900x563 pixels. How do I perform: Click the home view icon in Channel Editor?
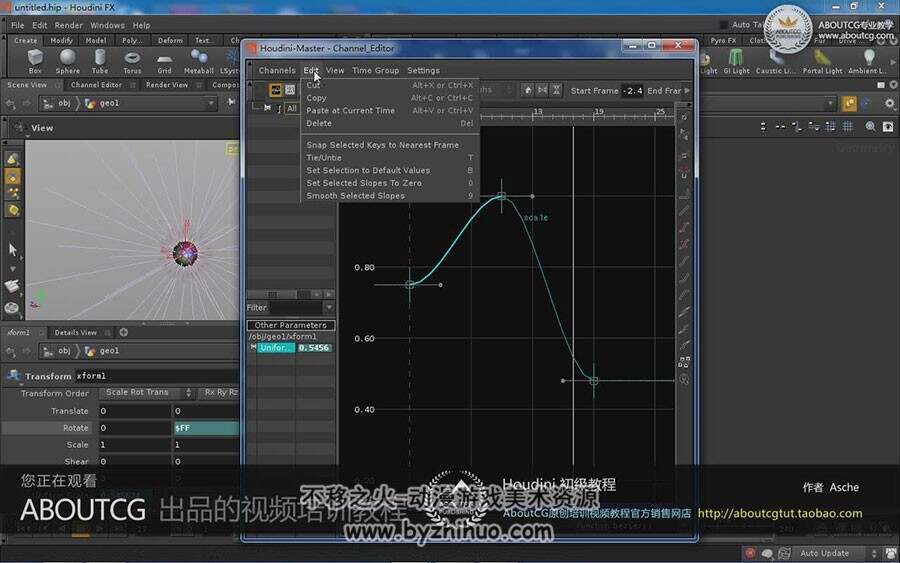tap(528, 90)
